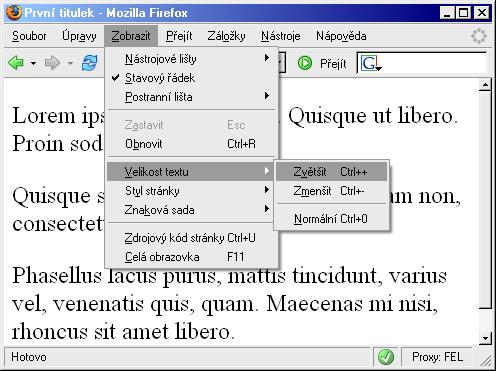Image resolution: width=496 pixels, height=371 pixels.
Task: Select Celá obrazovka F11 entry
Action: (x=191, y=257)
